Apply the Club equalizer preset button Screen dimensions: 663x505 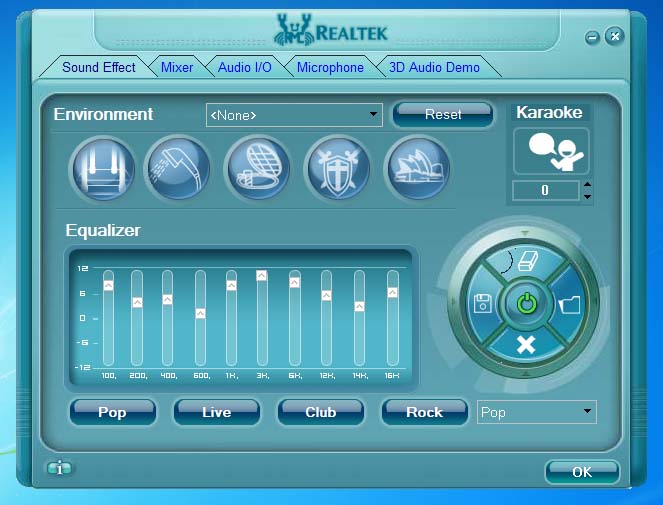(321, 412)
